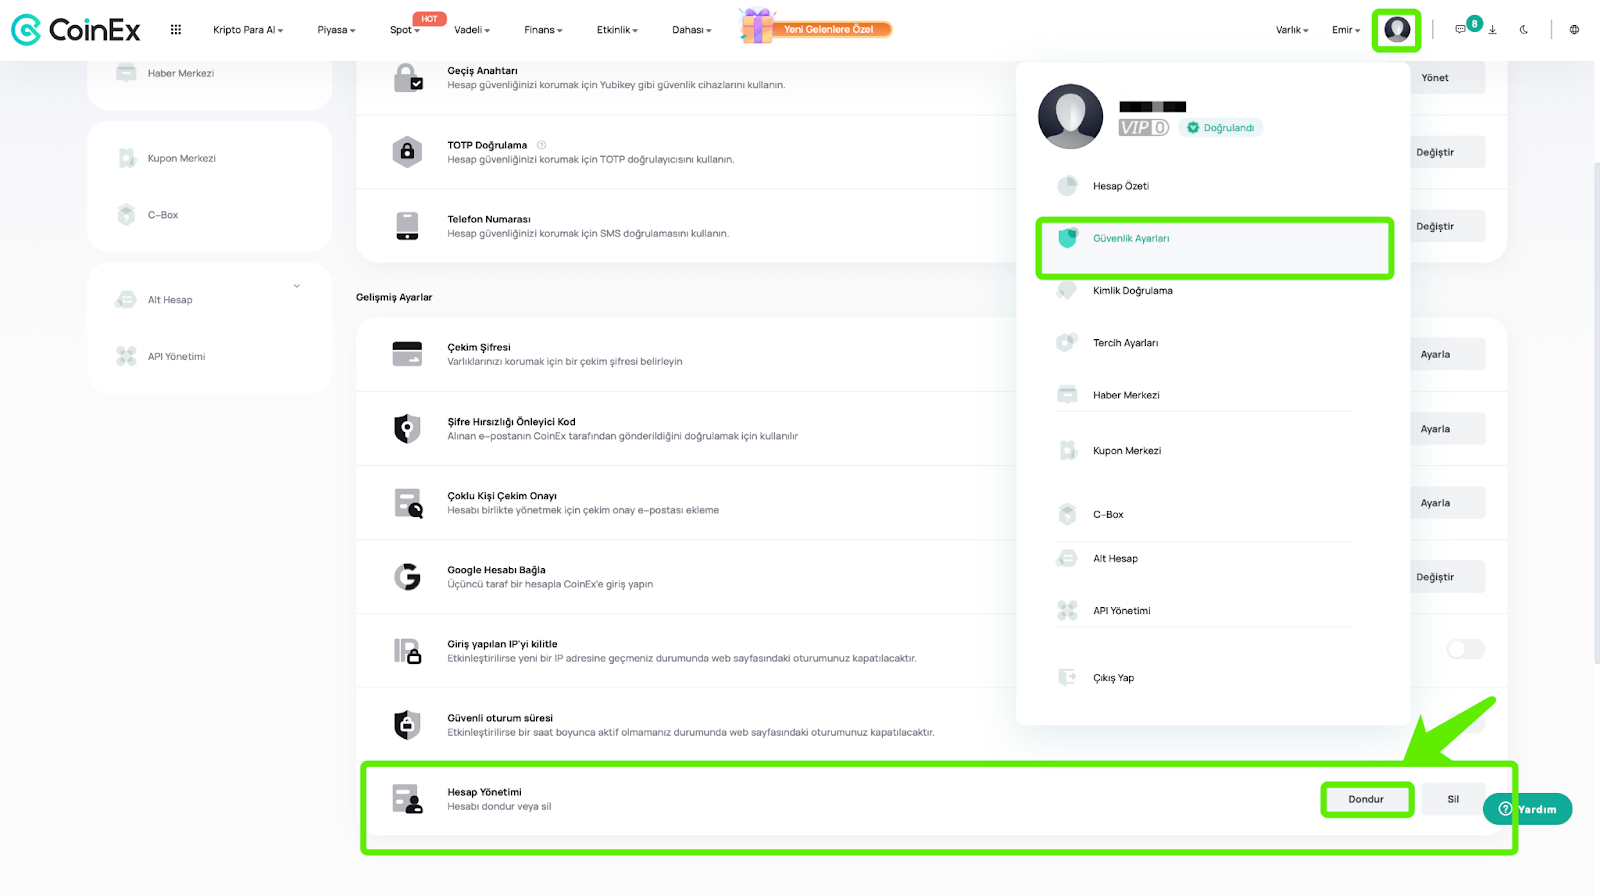Expand the Emir dropdown
The width and height of the screenshot is (1600, 896).
pos(1346,30)
